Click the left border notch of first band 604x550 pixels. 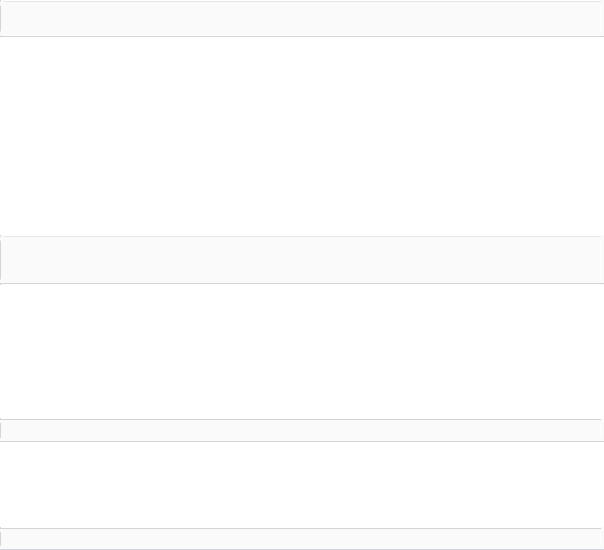1,19
